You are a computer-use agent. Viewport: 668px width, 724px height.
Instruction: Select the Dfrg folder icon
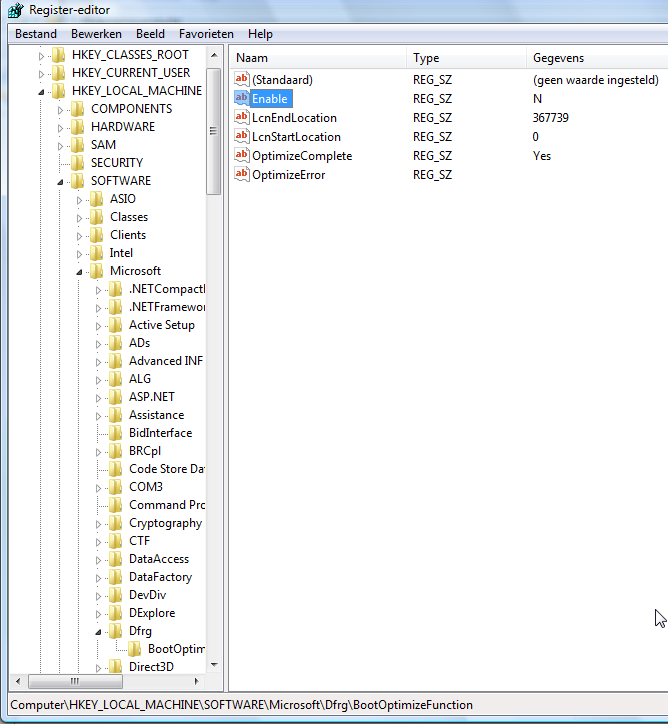point(115,631)
